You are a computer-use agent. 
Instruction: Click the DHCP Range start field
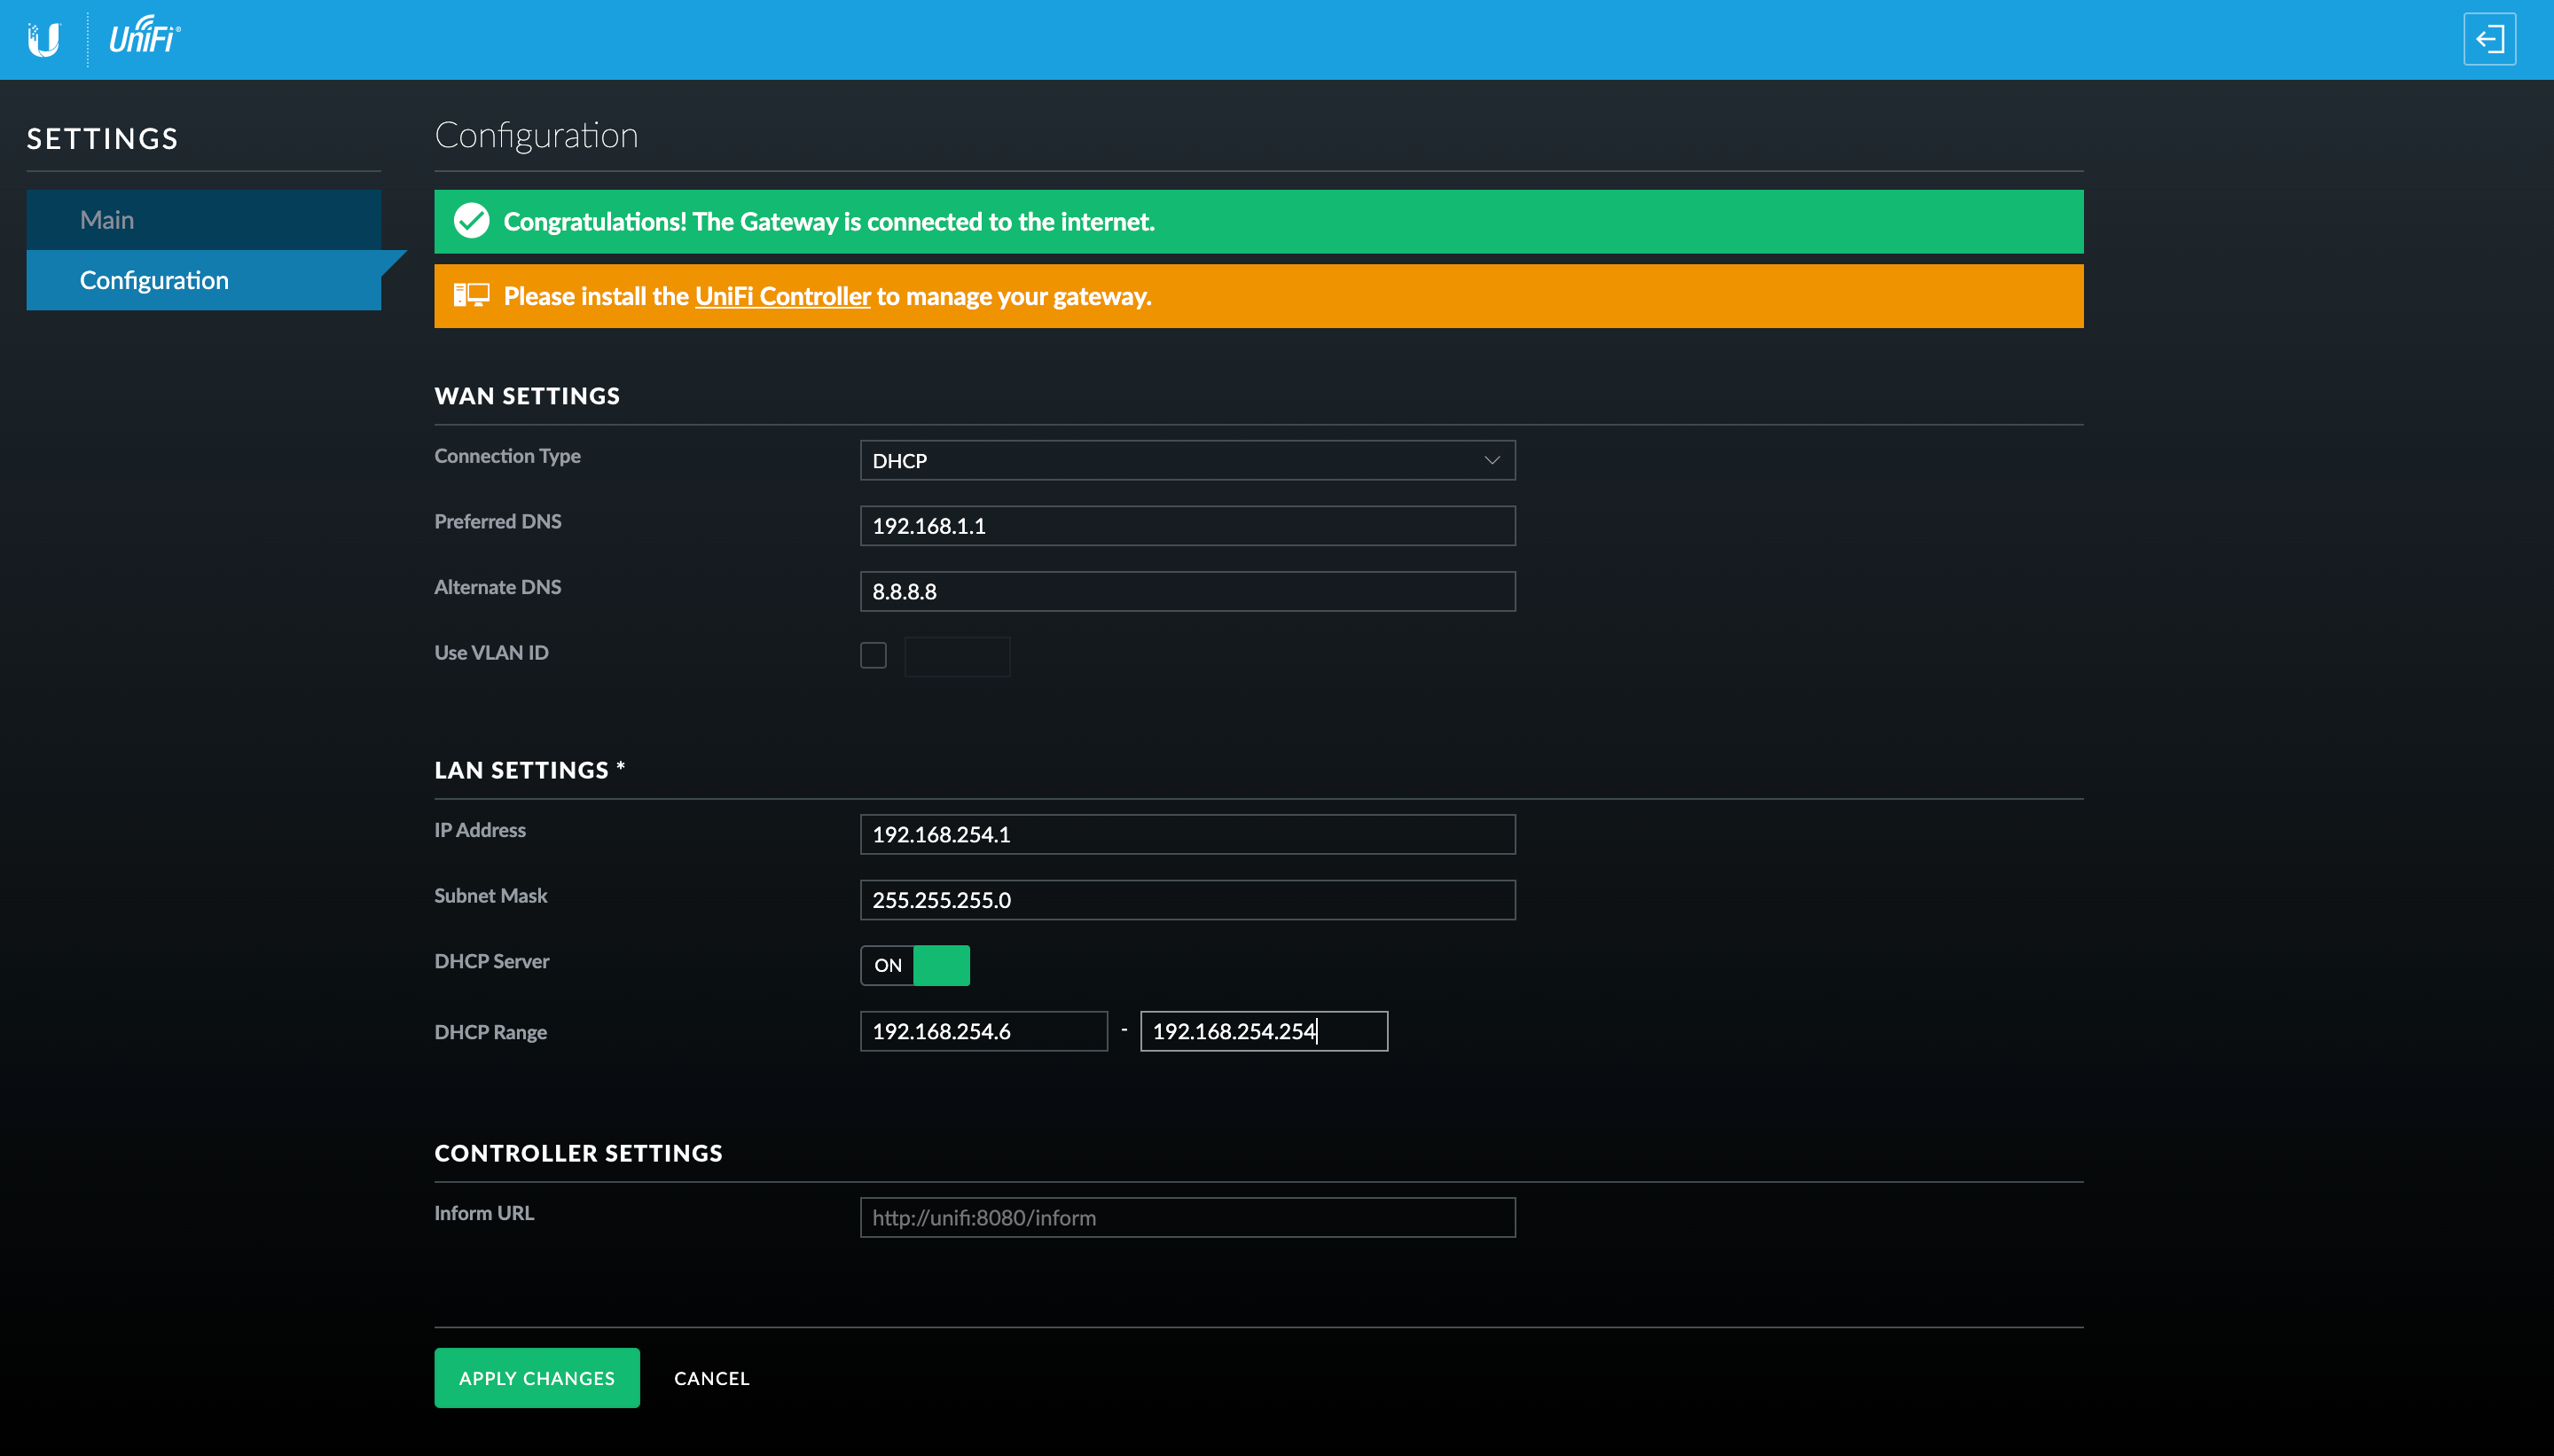coord(983,1031)
